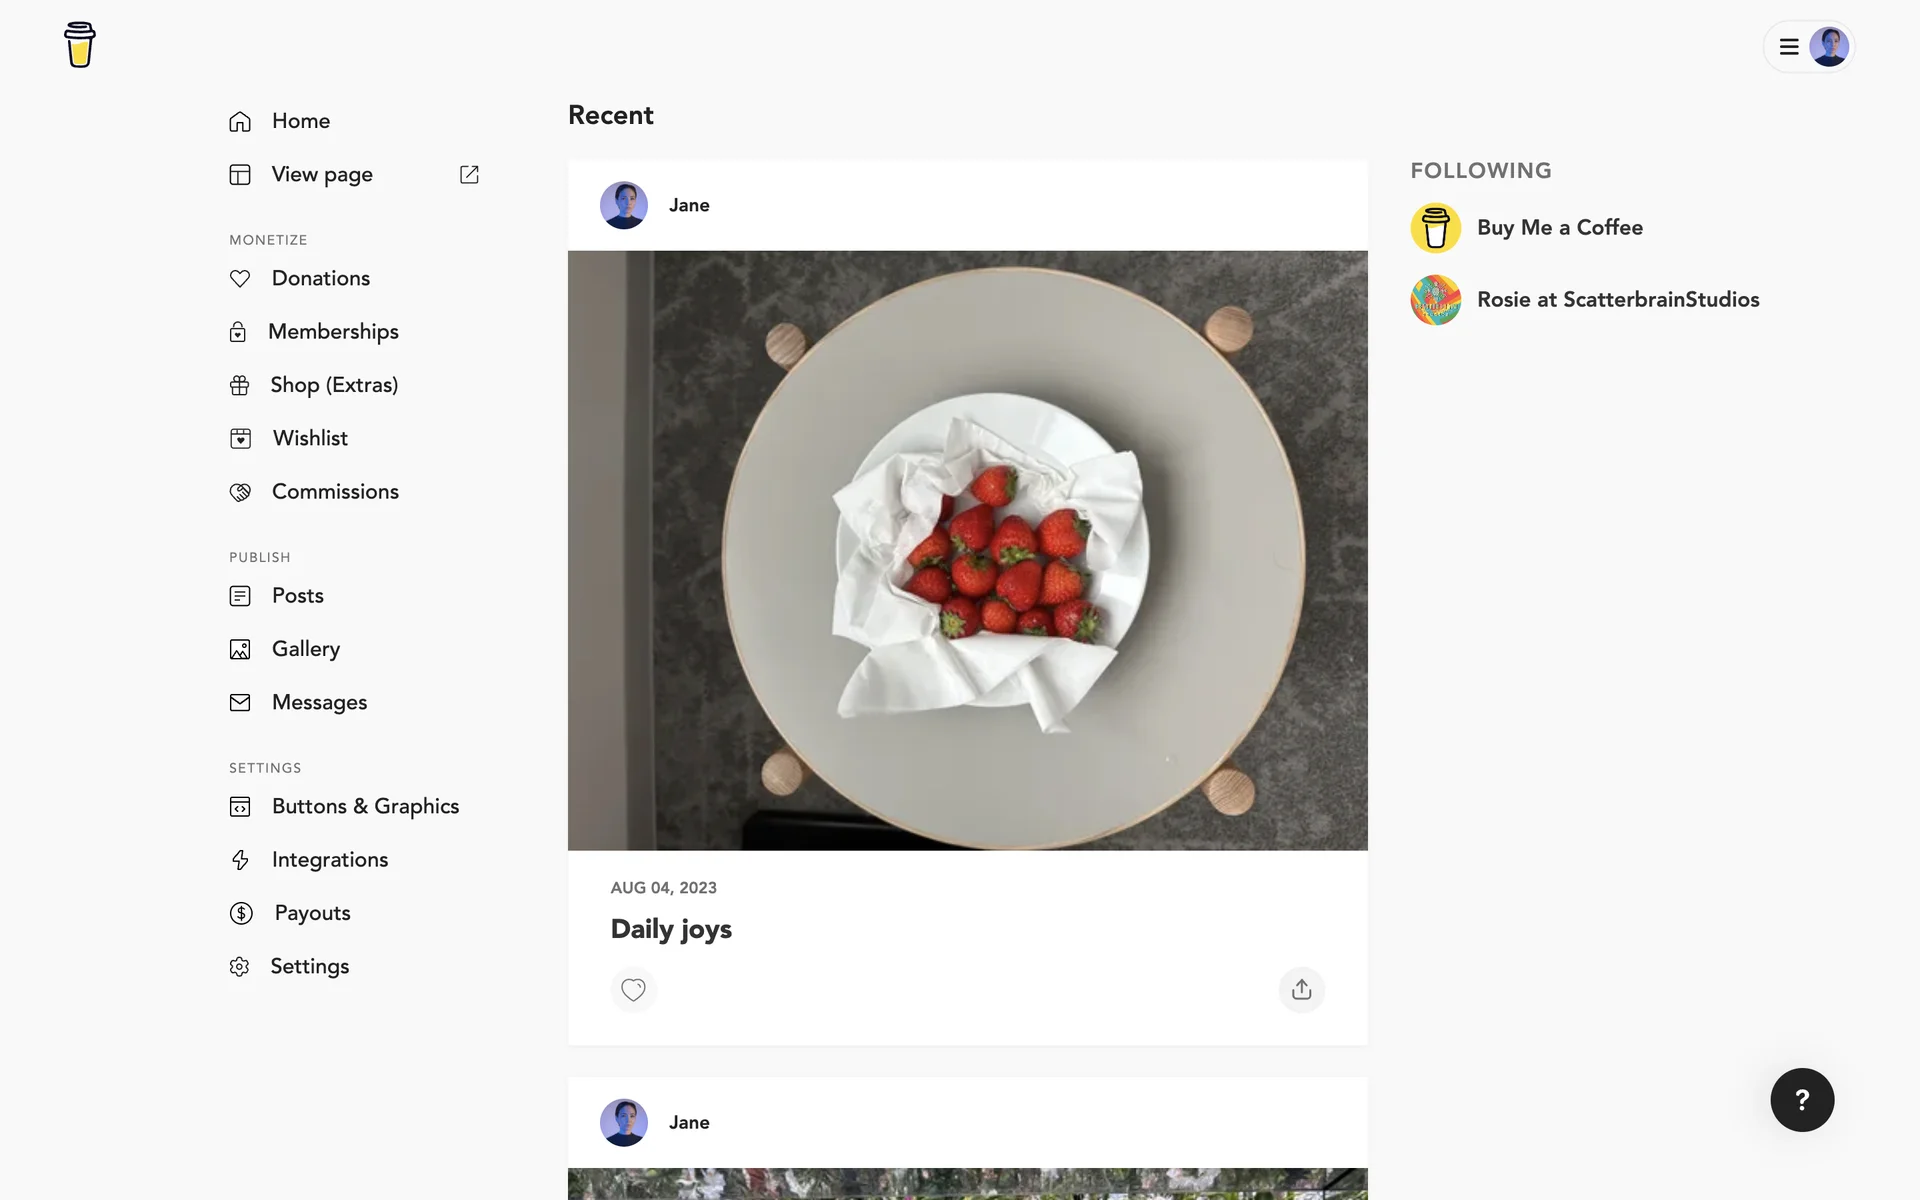Open Buttons & Graphics settings
Image resolution: width=1920 pixels, height=1200 pixels.
click(x=365, y=807)
